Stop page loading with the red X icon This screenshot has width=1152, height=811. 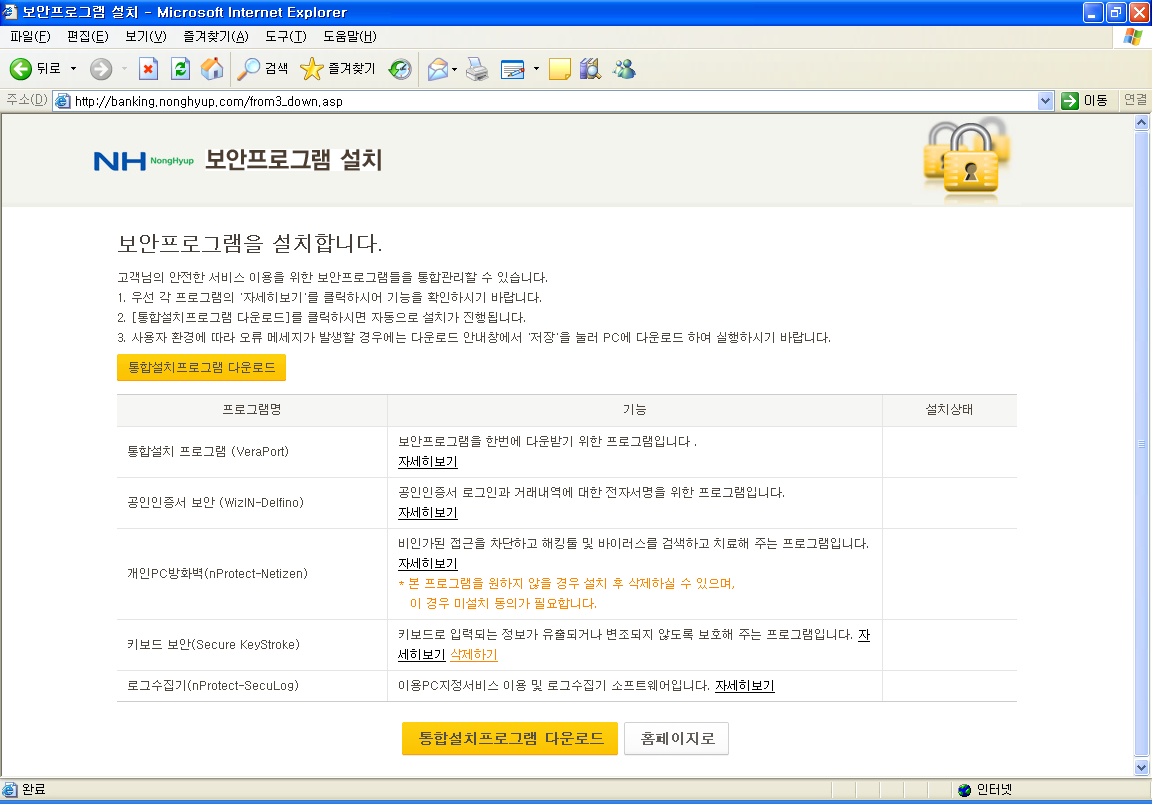point(148,69)
